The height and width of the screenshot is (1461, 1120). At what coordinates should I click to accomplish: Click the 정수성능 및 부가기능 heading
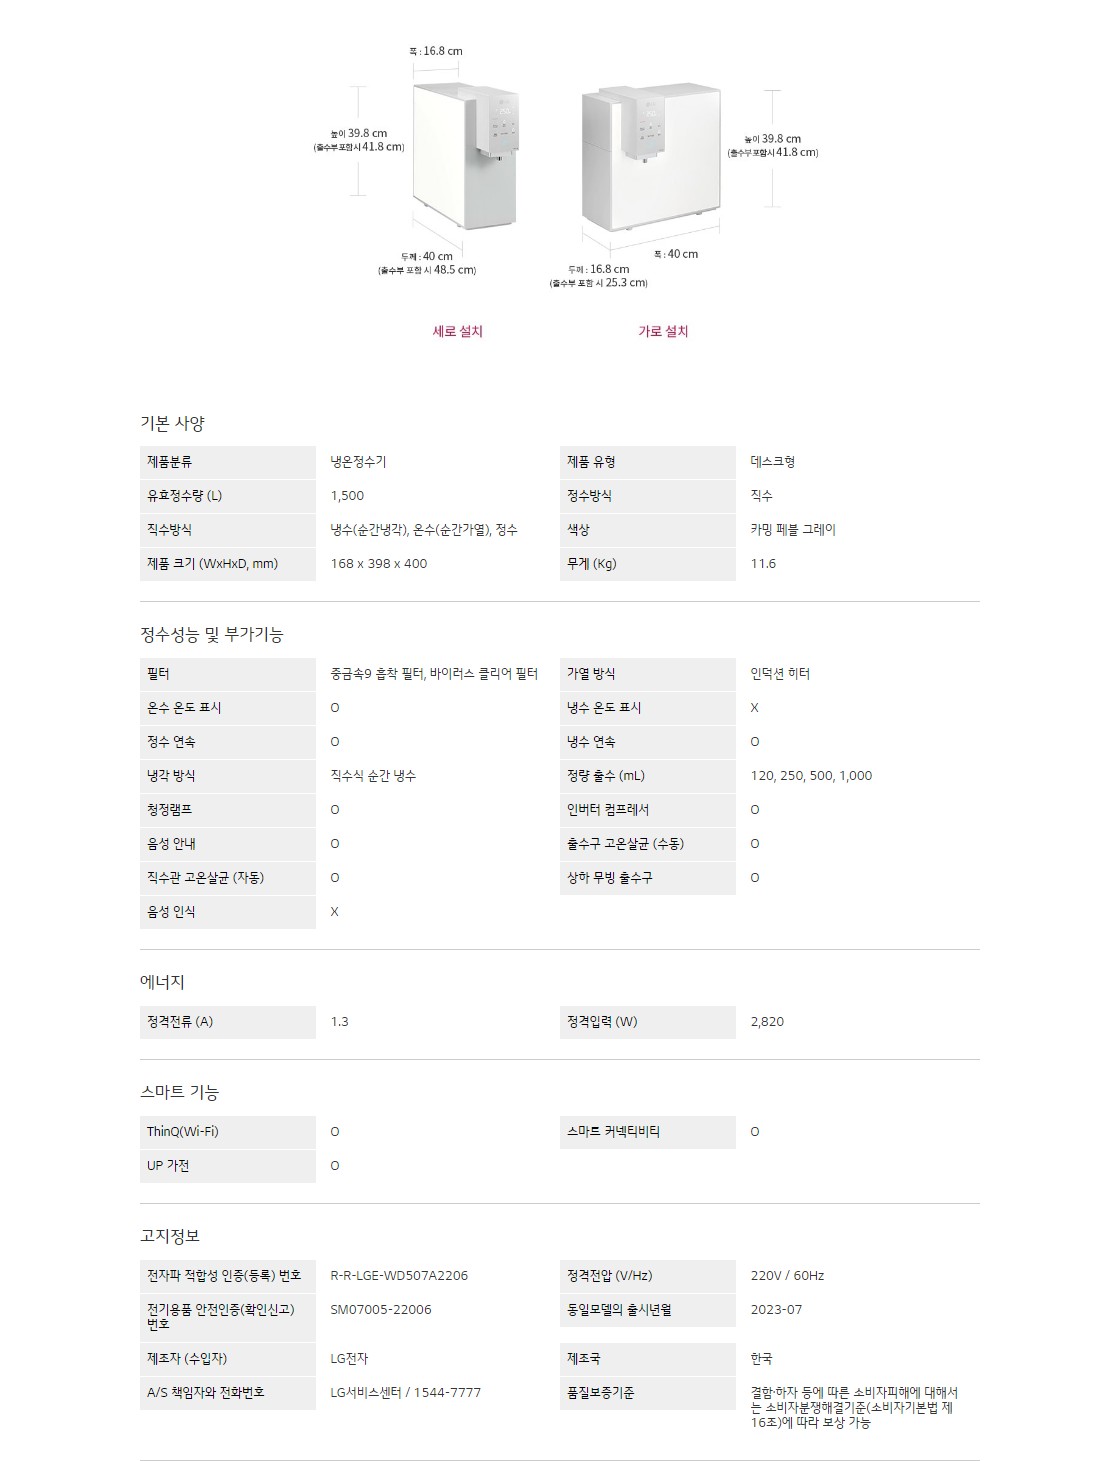tap(211, 634)
